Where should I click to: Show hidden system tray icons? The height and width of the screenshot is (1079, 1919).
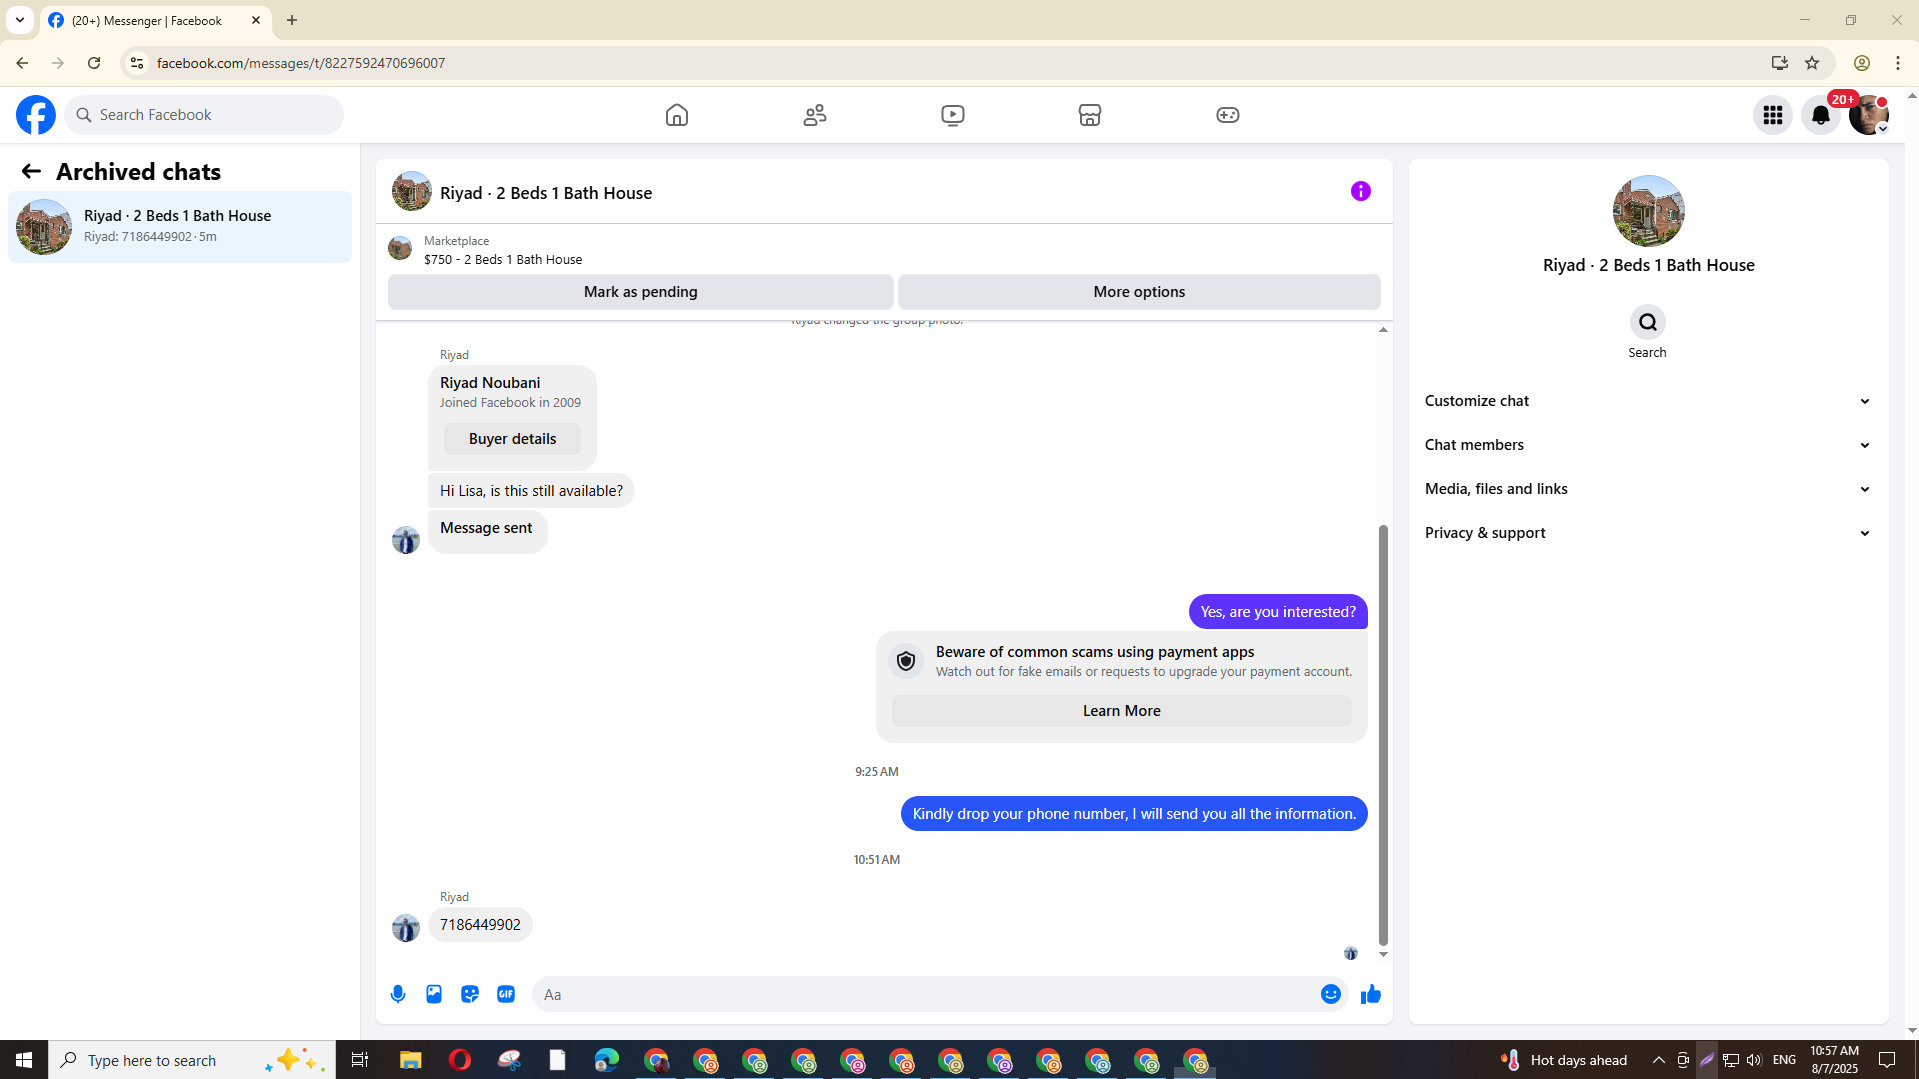[1659, 1060]
